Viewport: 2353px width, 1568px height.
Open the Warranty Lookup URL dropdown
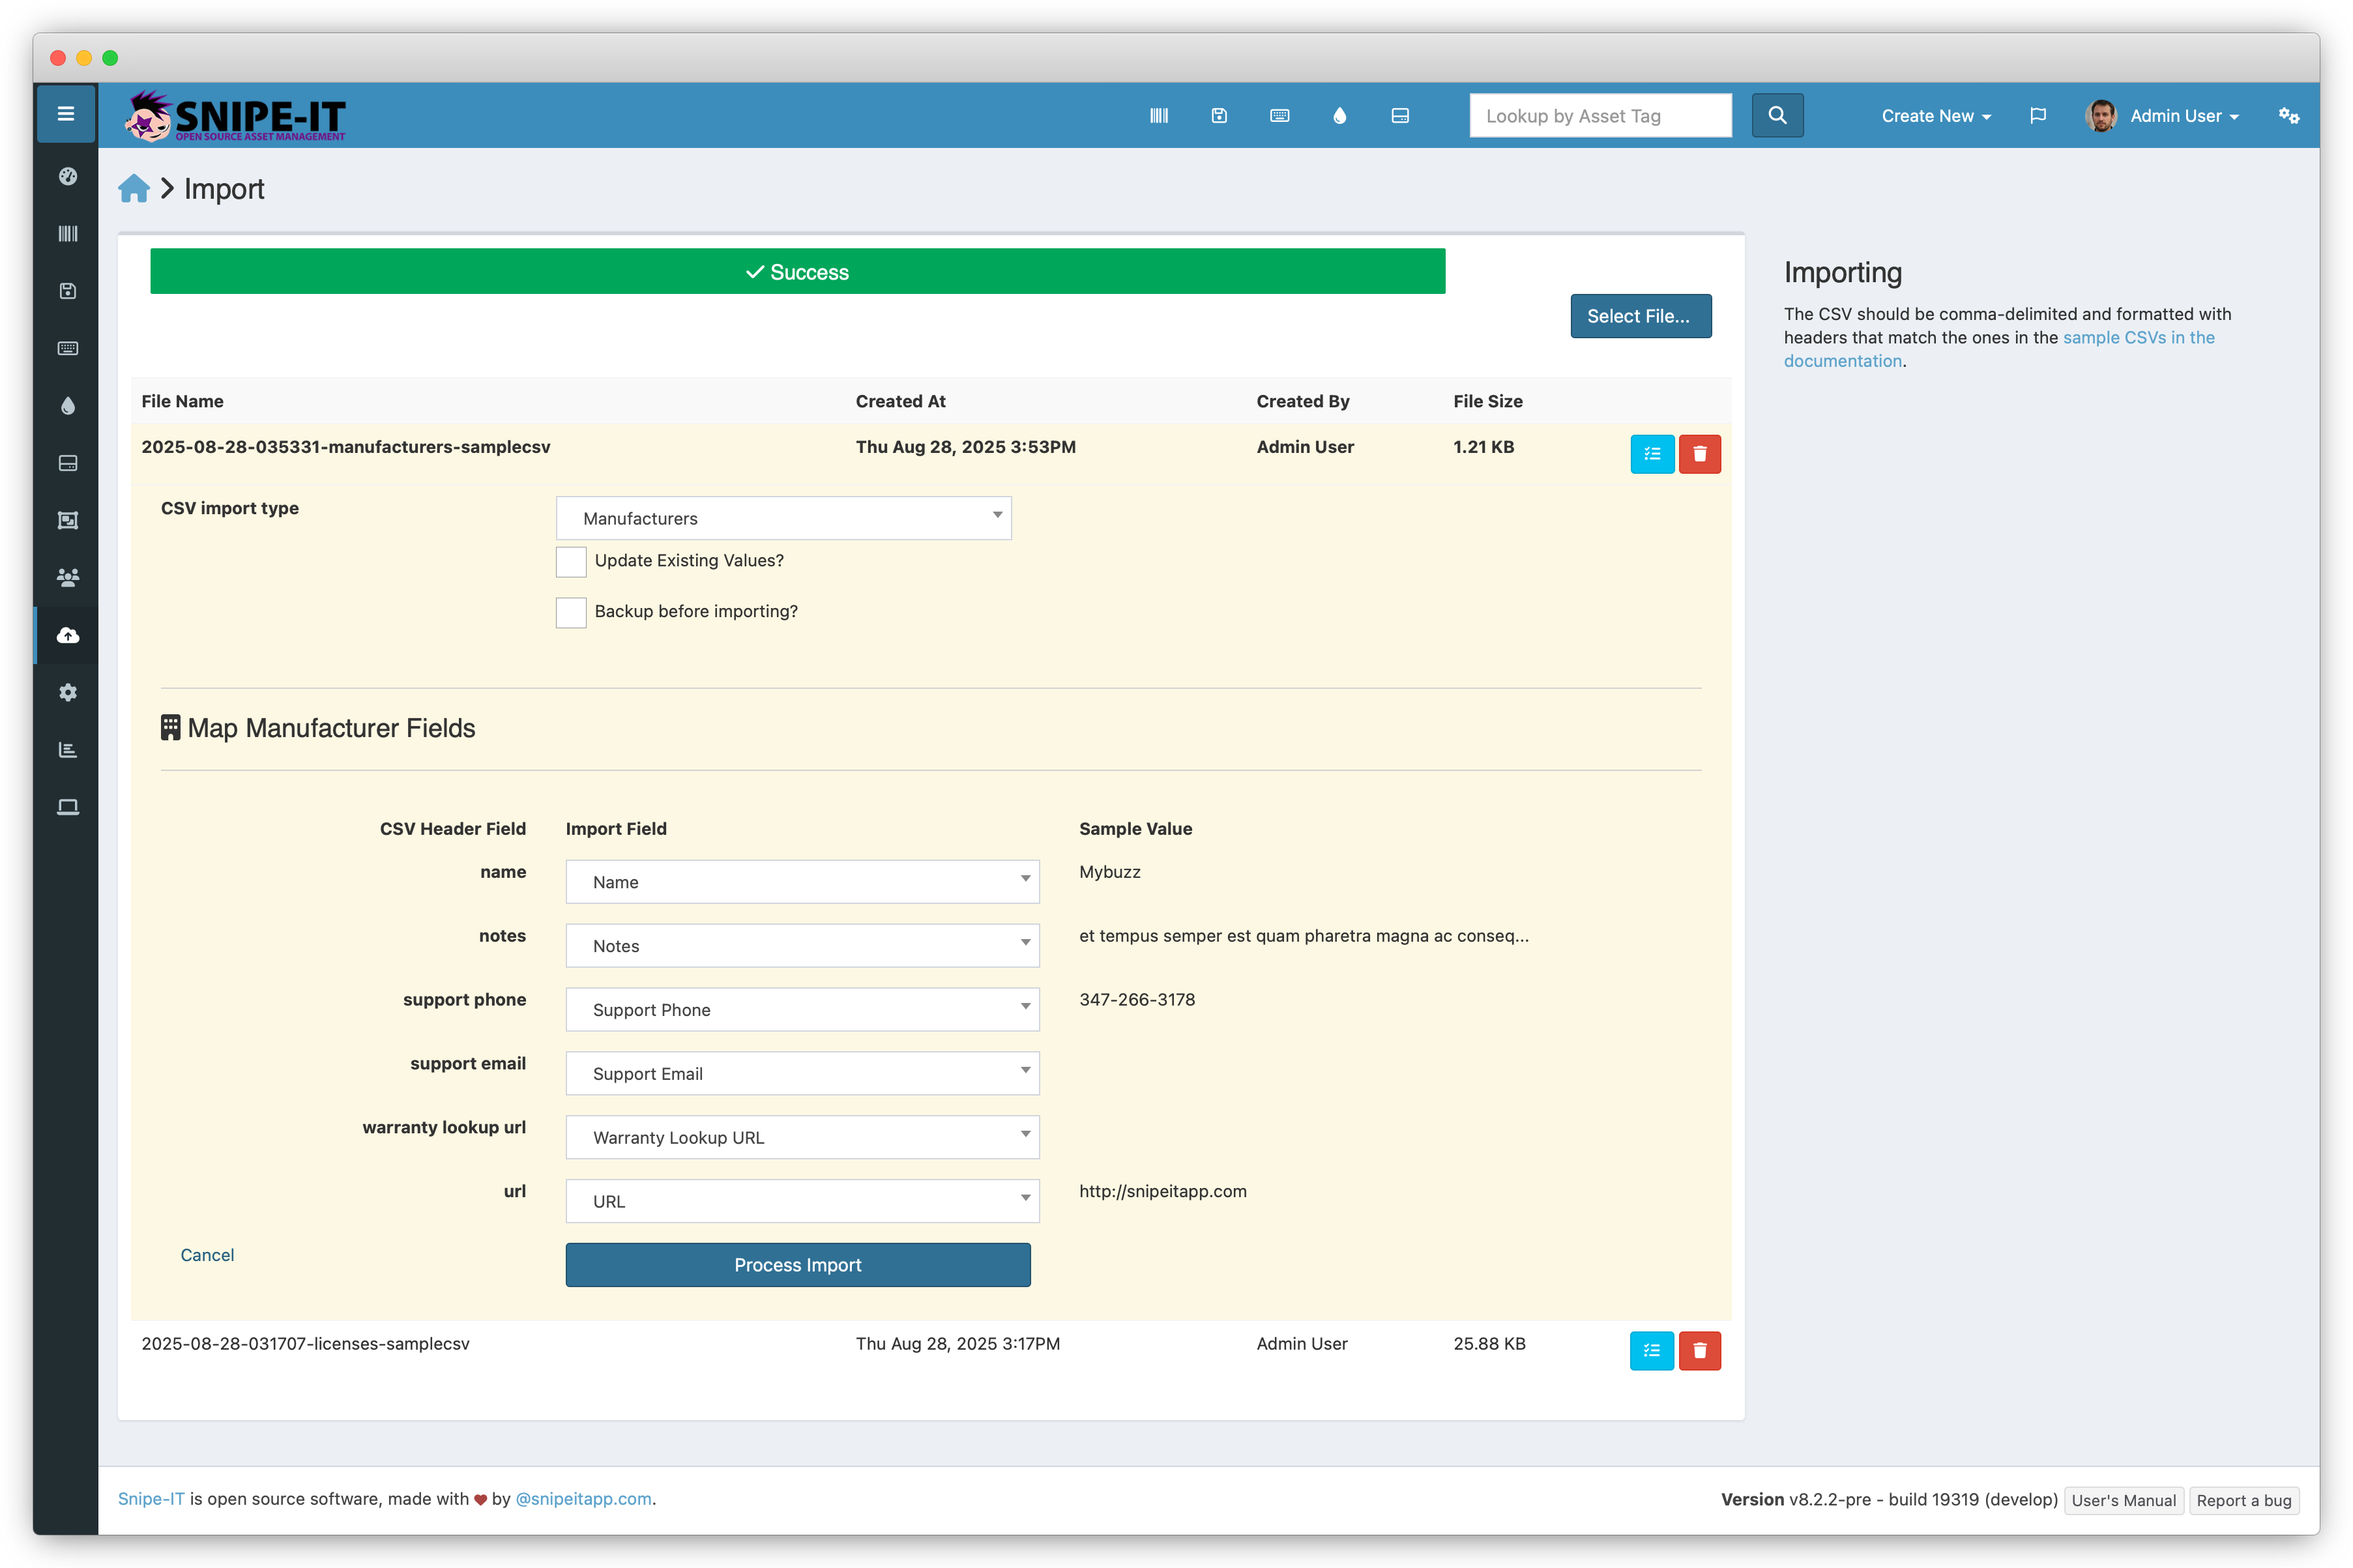(802, 1138)
